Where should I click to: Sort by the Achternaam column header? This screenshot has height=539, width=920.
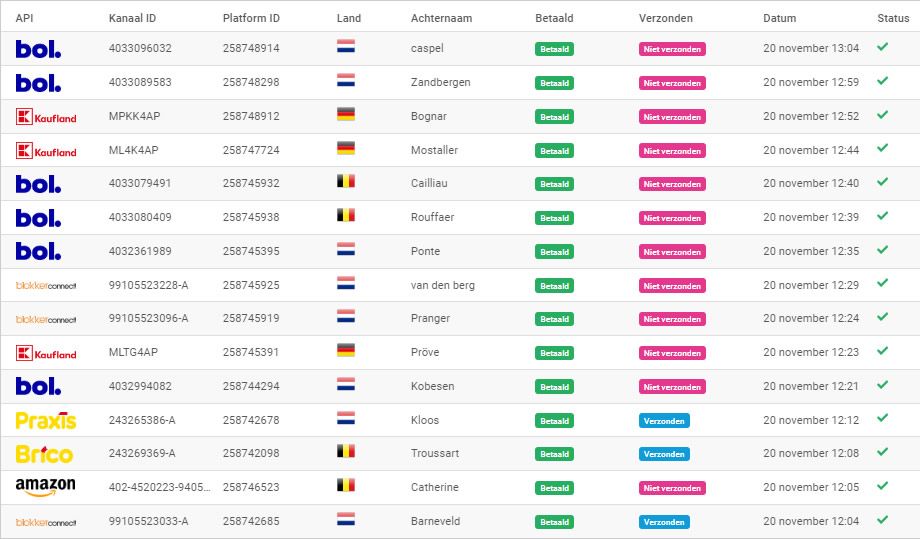tap(441, 18)
